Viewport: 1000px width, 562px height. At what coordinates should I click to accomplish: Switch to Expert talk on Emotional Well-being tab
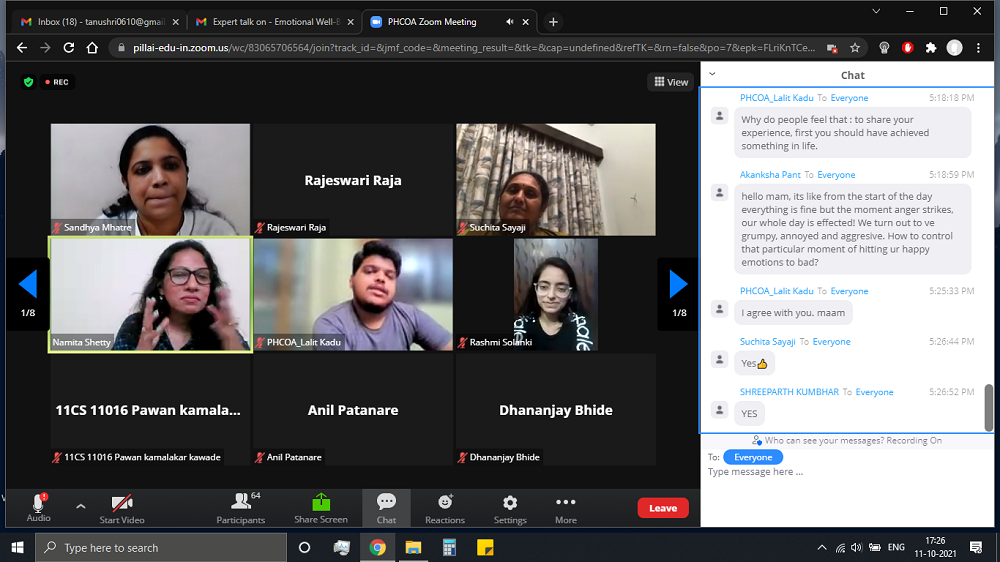point(272,21)
